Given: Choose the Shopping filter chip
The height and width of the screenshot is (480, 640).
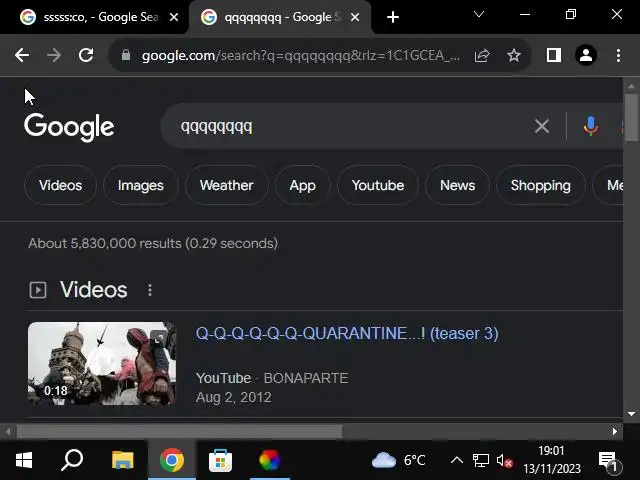Looking at the screenshot, I should 541,185.
